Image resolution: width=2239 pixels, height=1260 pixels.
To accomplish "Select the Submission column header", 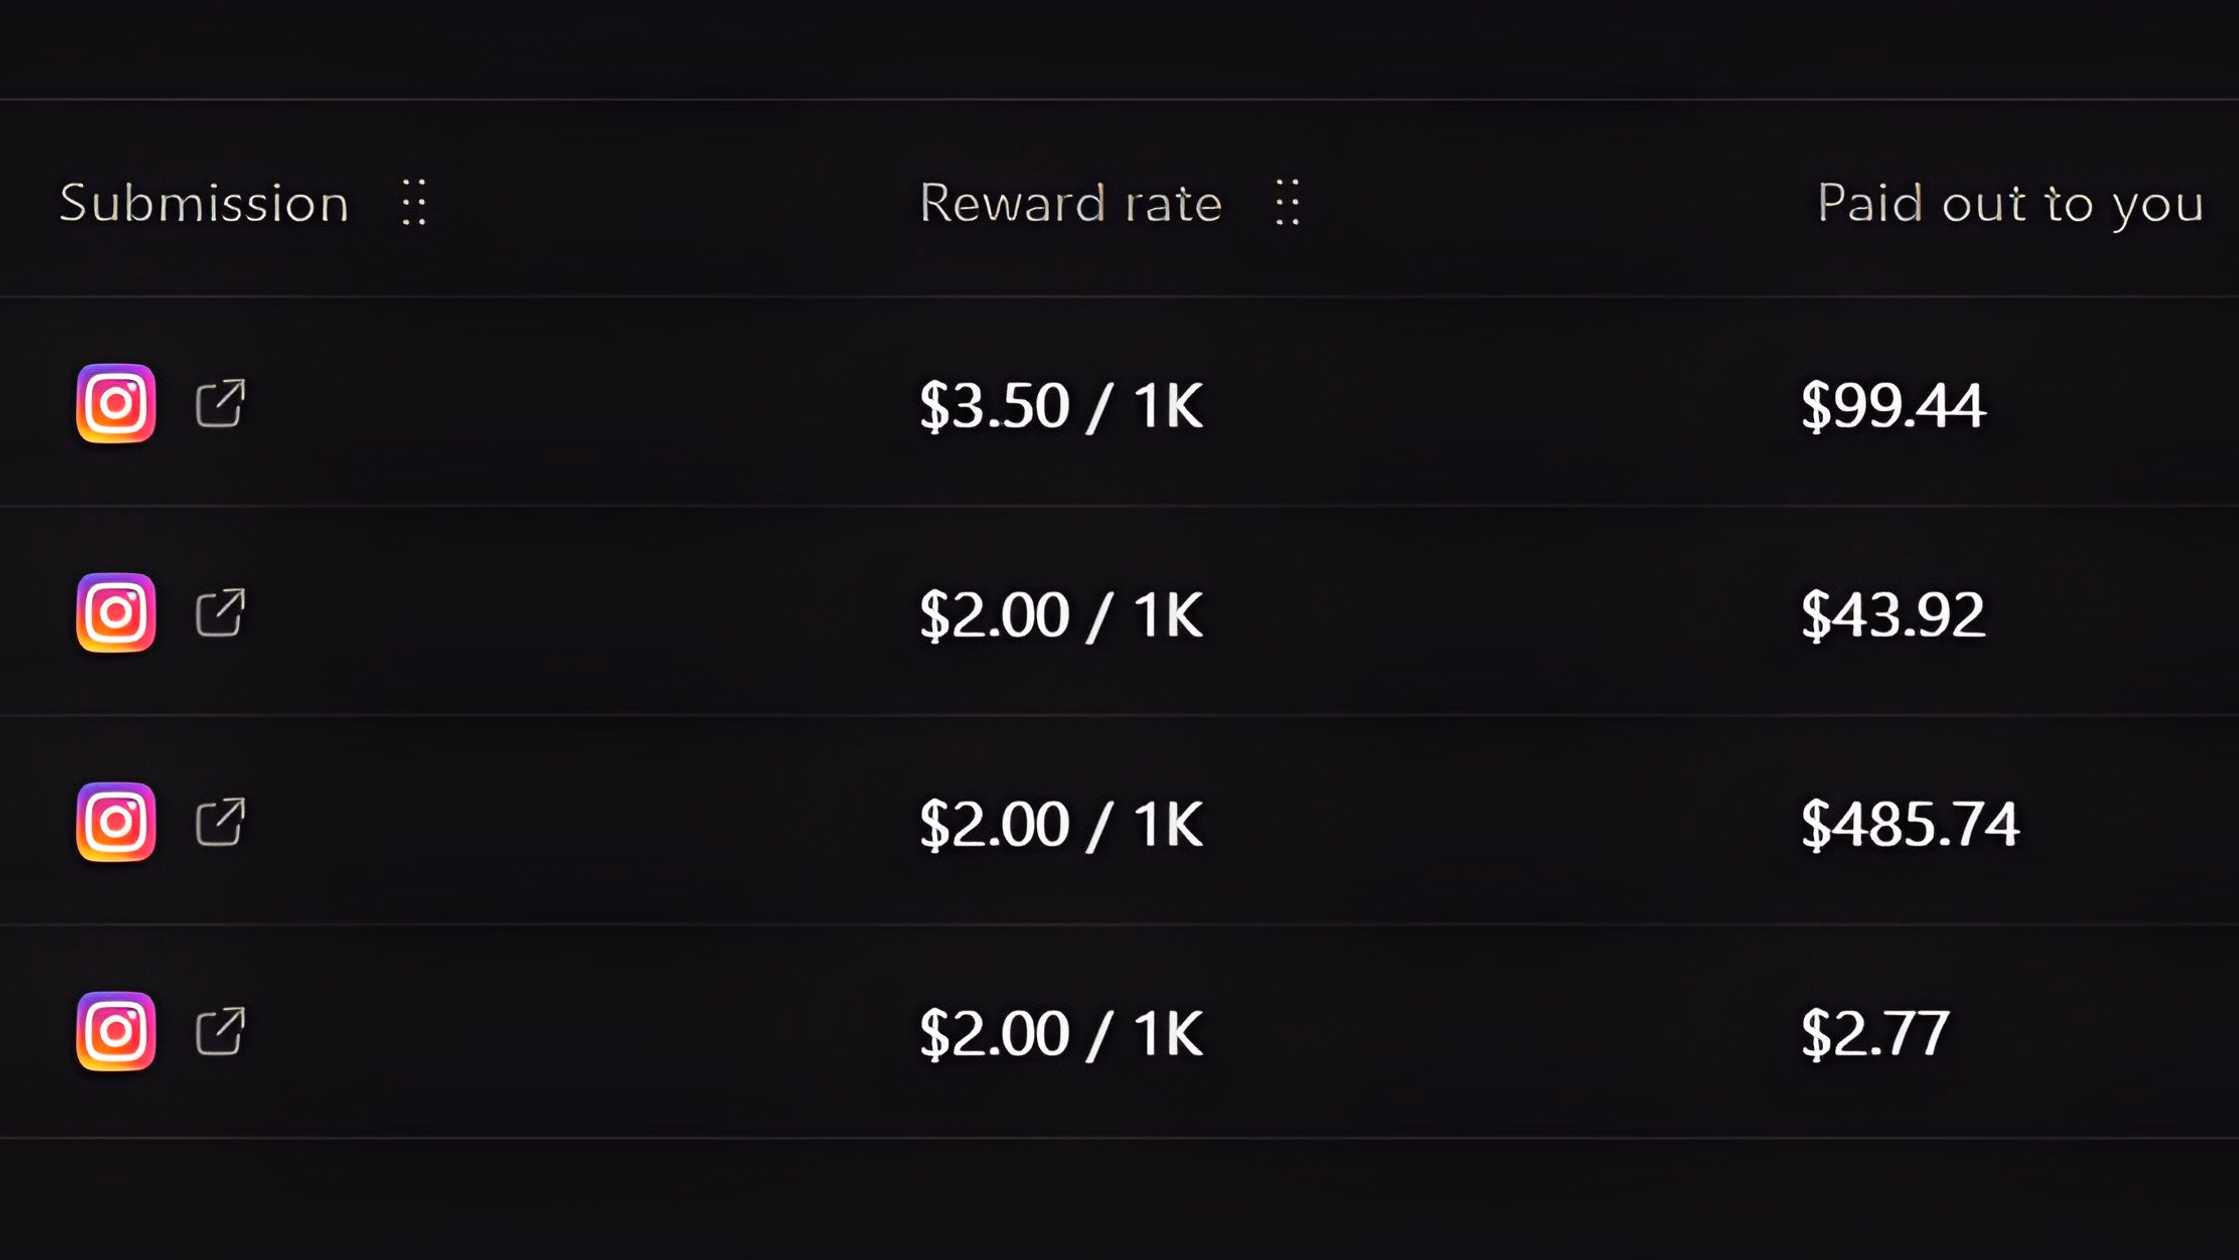I will [205, 203].
